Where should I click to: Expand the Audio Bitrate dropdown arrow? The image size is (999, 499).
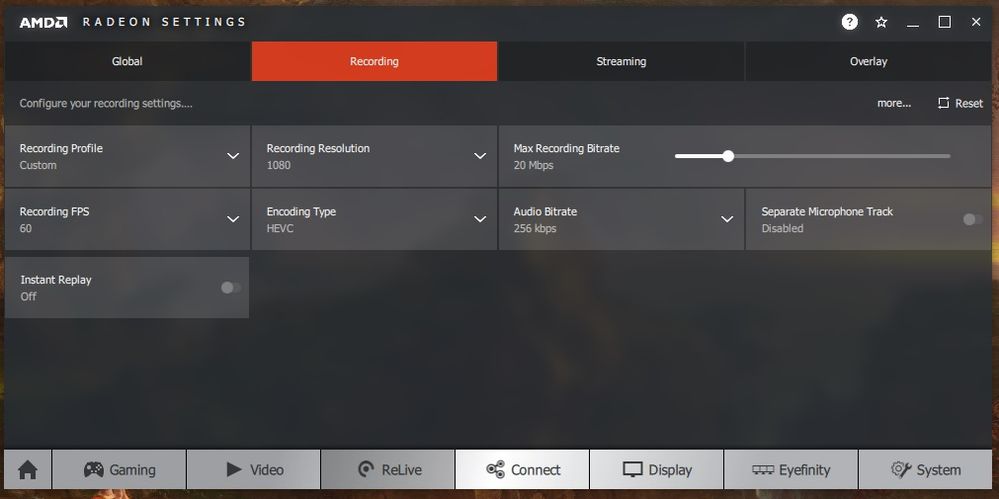point(726,219)
